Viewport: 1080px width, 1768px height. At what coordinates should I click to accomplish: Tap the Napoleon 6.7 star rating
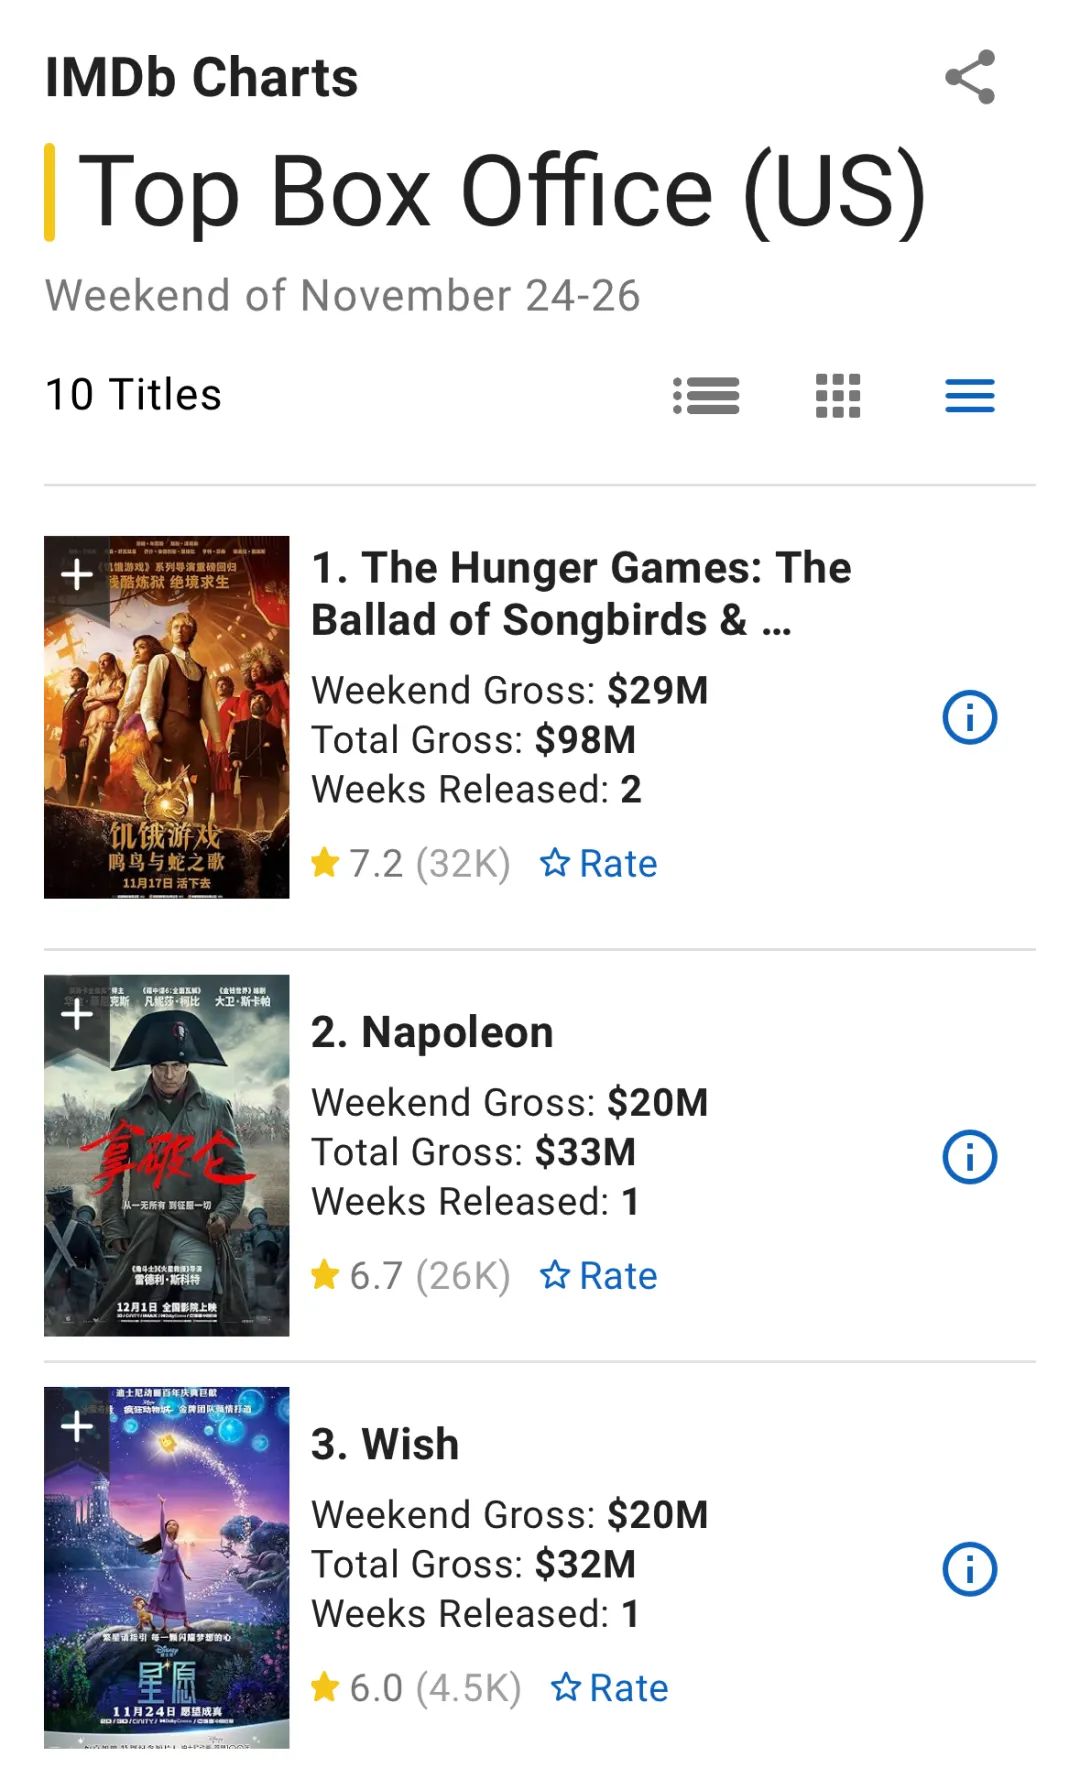(411, 1275)
